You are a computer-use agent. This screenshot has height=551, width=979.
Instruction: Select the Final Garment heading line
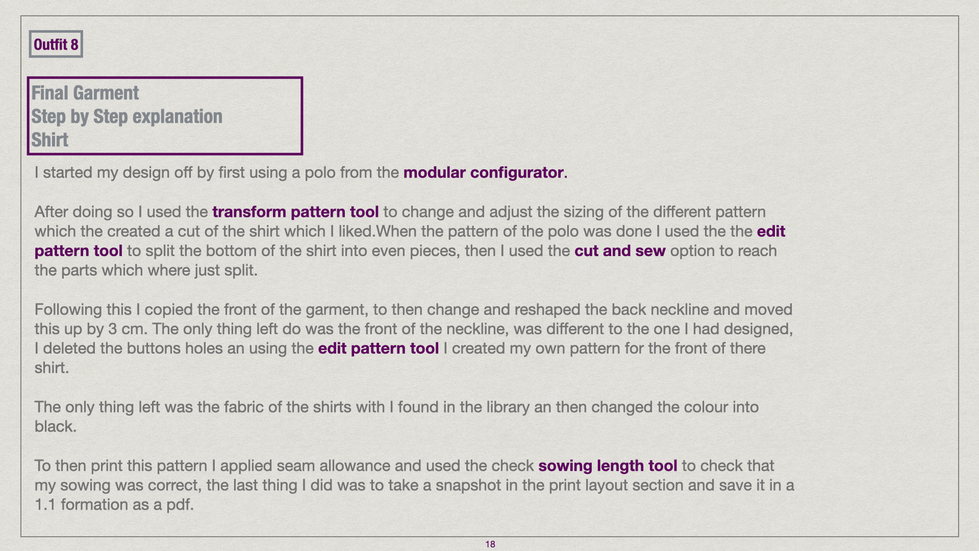pyautogui.click(x=85, y=93)
